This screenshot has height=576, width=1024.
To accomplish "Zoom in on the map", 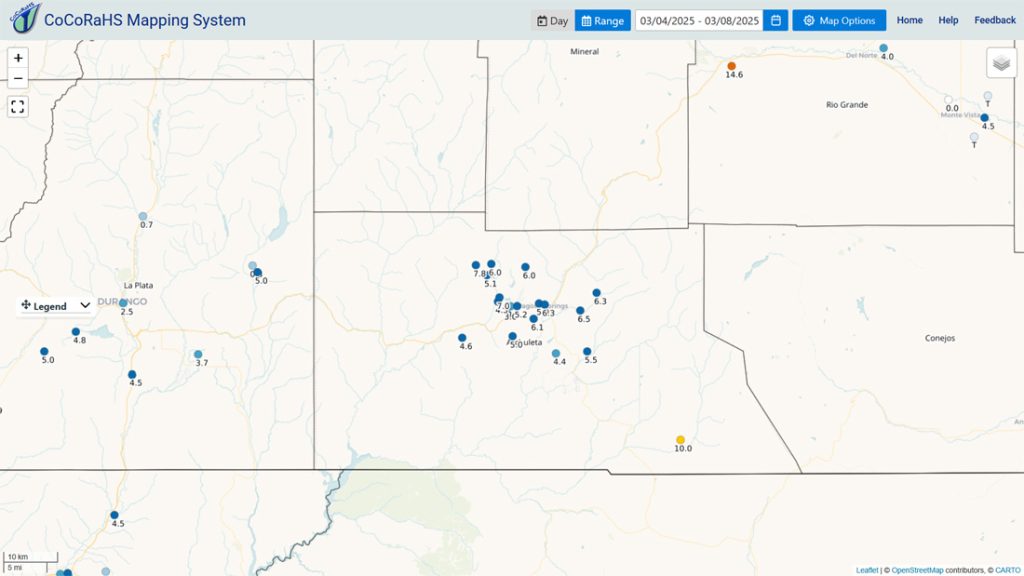I will click(x=18, y=58).
